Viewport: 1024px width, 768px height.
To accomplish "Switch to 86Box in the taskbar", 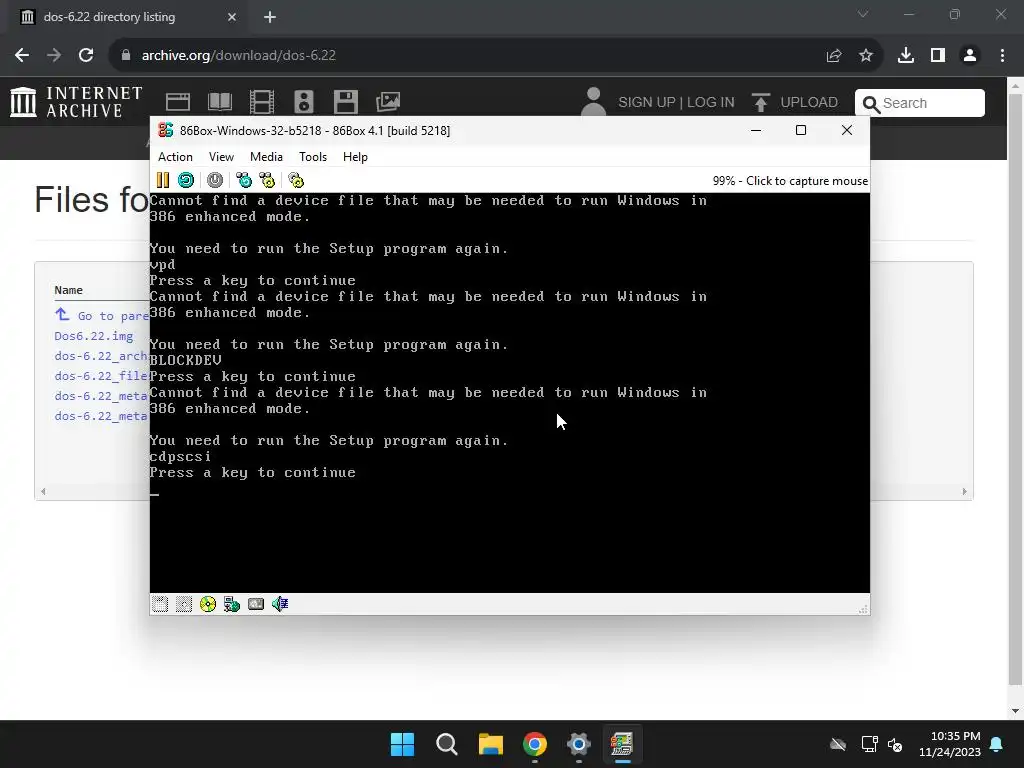I will tap(622, 744).
